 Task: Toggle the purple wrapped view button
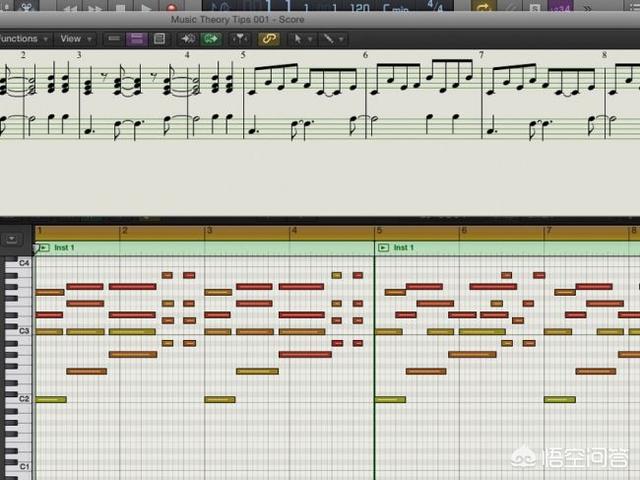135,39
